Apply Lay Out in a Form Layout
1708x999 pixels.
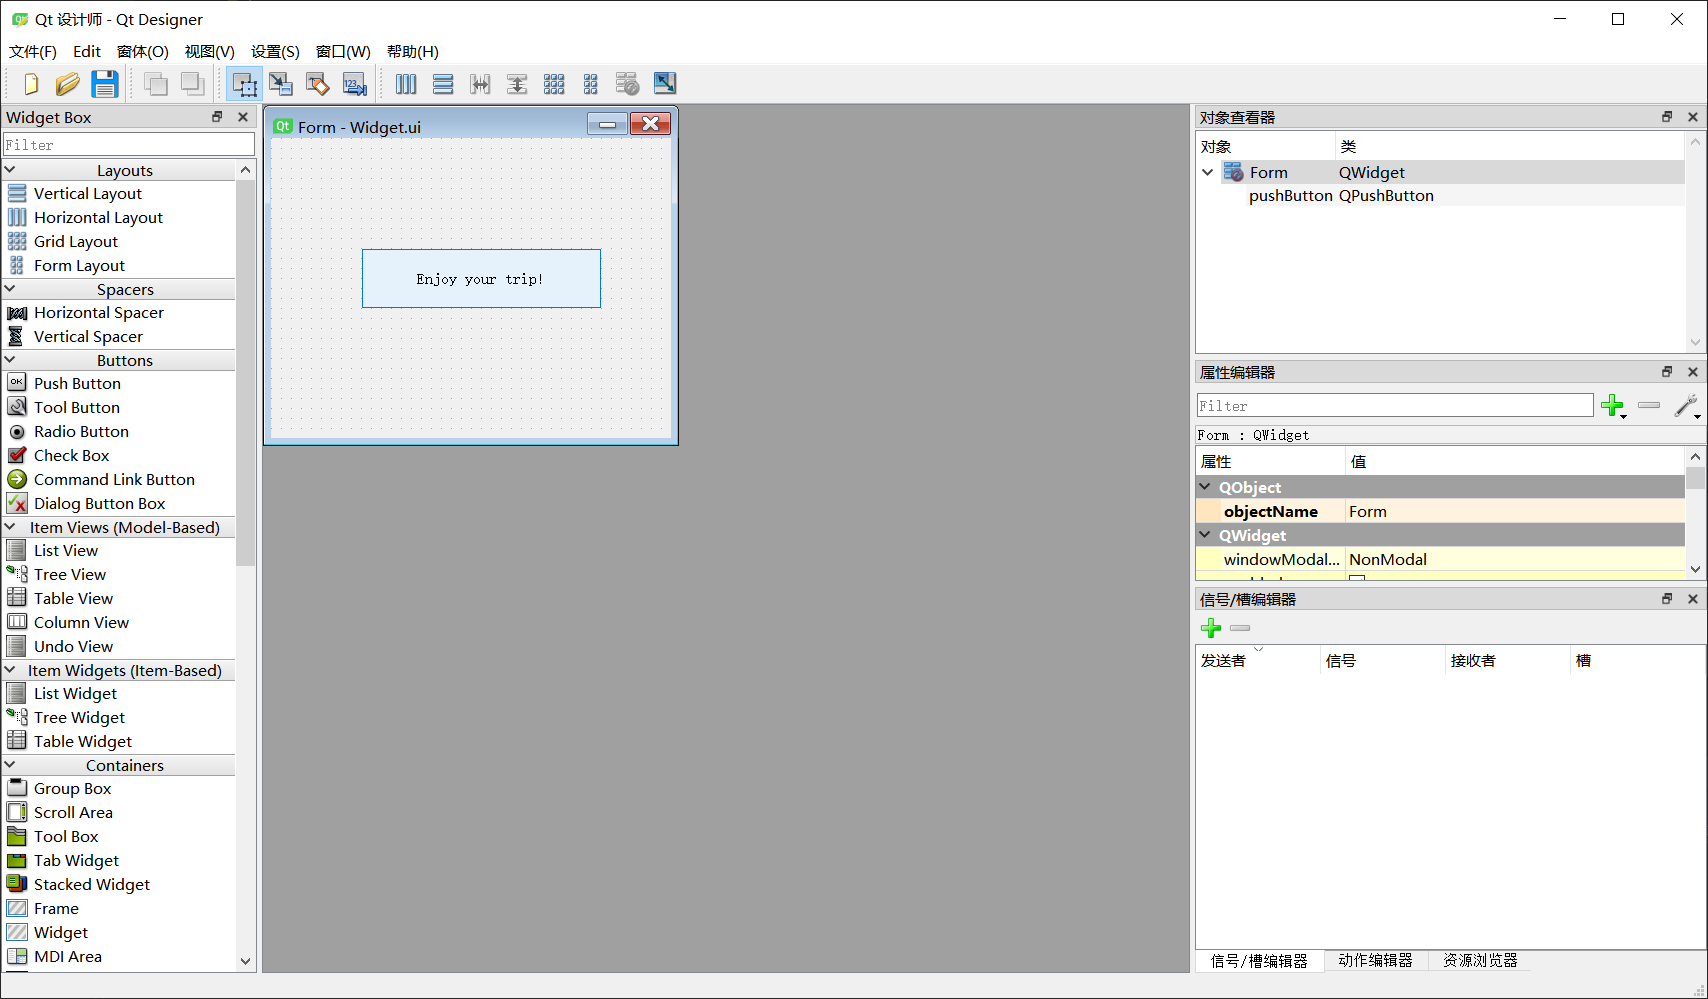pyautogui.click(x=591, y=84)
